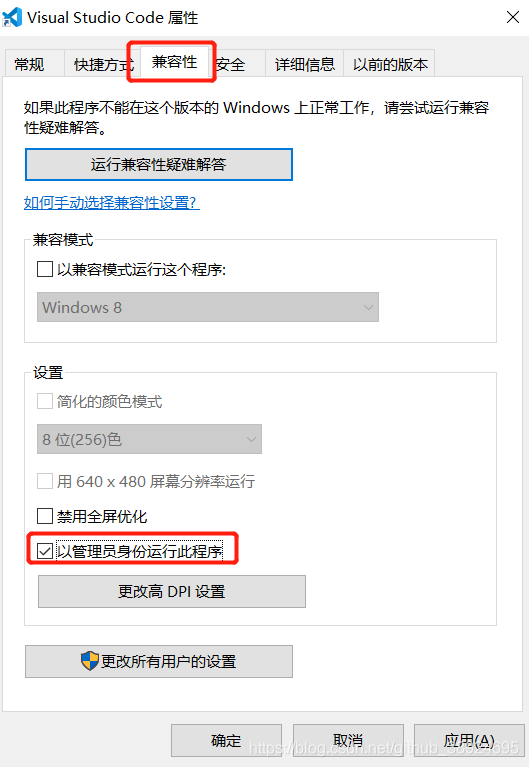Toggle 禁用全屏优化 checkbox
529x767 pixels.
[45, 516]
